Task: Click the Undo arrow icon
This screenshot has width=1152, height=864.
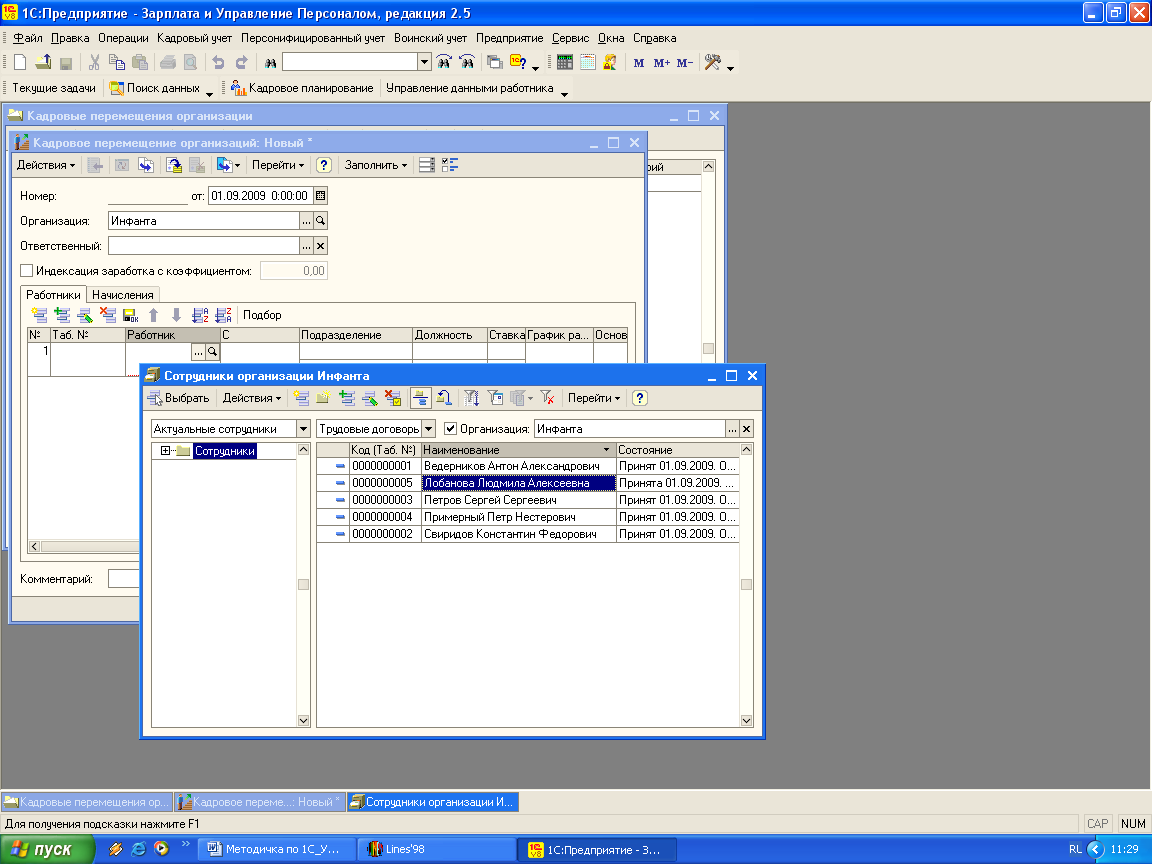Action: (218, 62)
